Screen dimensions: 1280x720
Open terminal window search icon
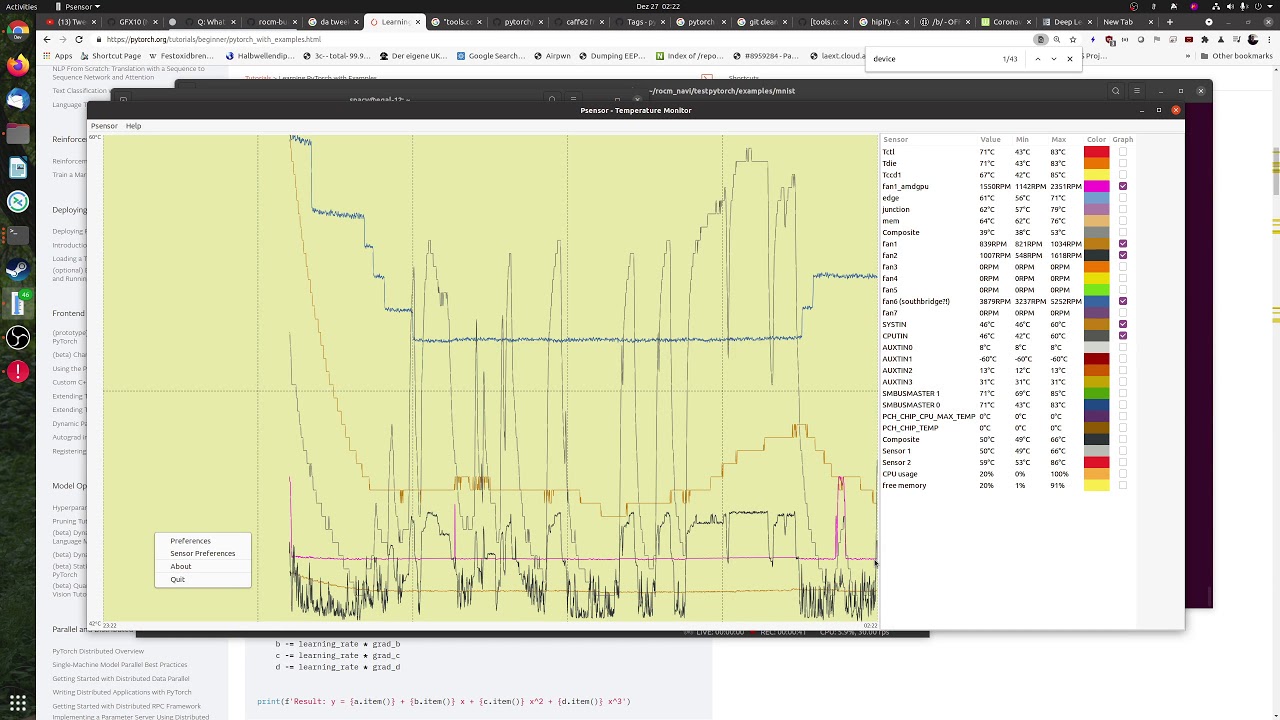point(1116,91)
